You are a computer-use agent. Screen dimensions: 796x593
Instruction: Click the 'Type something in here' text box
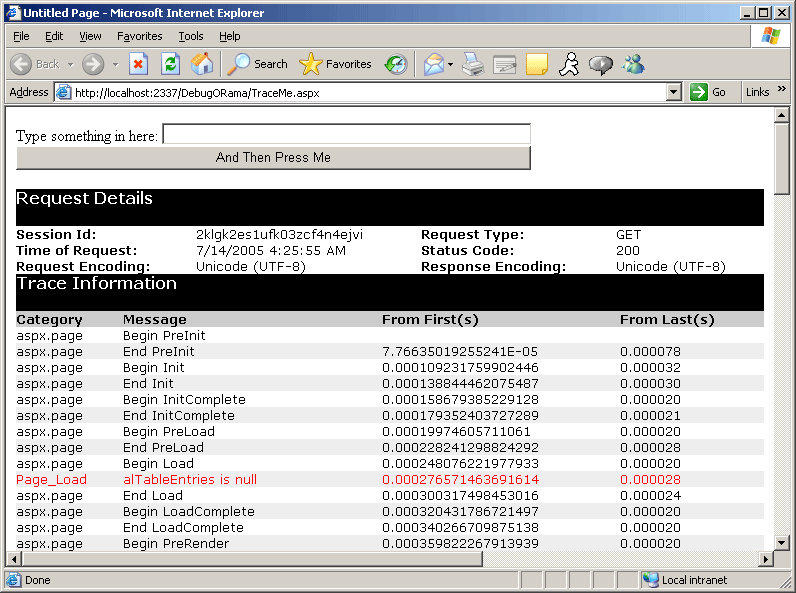pos(346,135)
